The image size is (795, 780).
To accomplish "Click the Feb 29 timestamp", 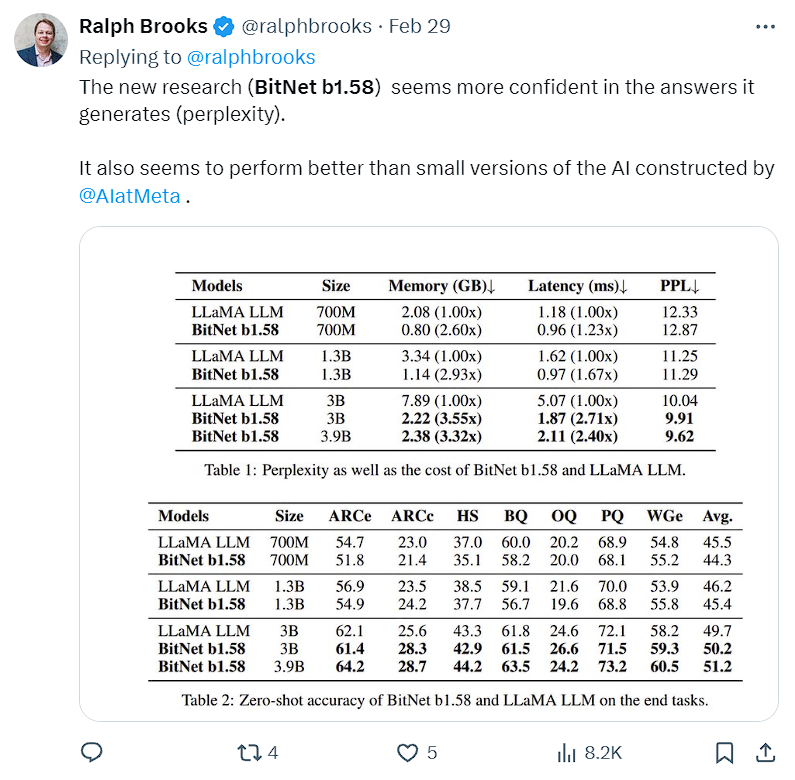I will click(x=419, y=26).
